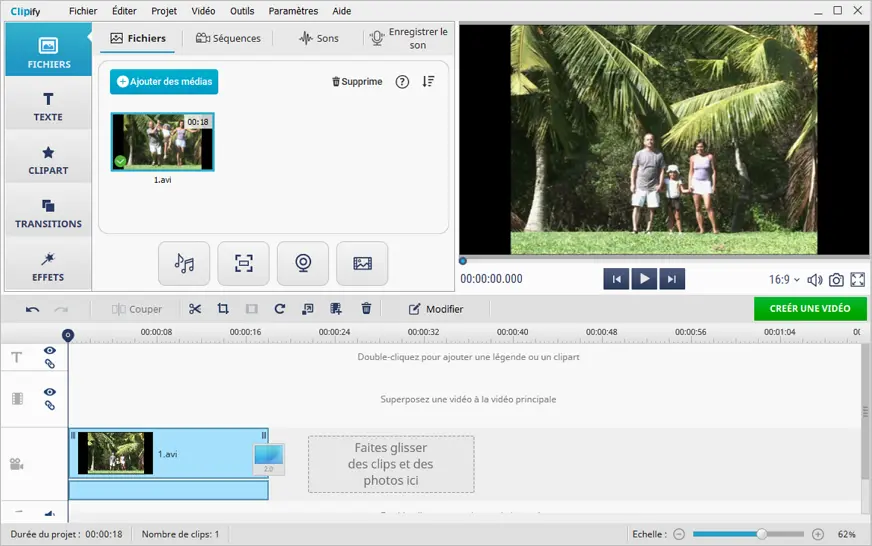Click the webcam recording button
This screenshot has height=546, width=872.
click(303, 263)
